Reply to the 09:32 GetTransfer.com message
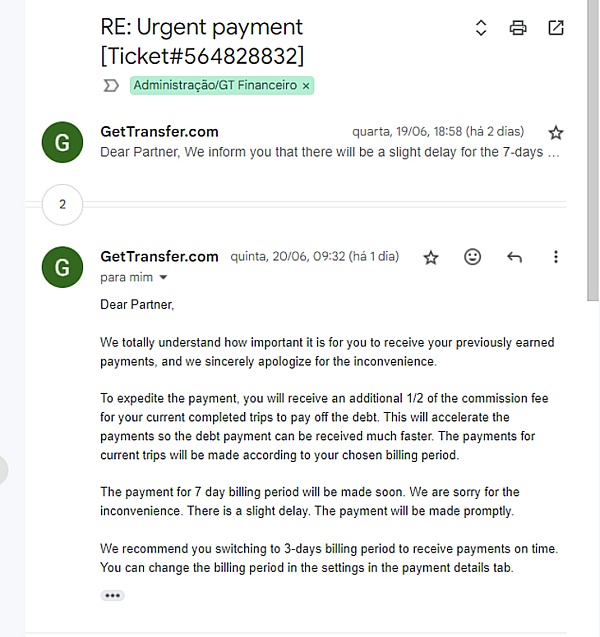This screenshot has height=637, width=600. pyautogui.click(x=514, y=257)
